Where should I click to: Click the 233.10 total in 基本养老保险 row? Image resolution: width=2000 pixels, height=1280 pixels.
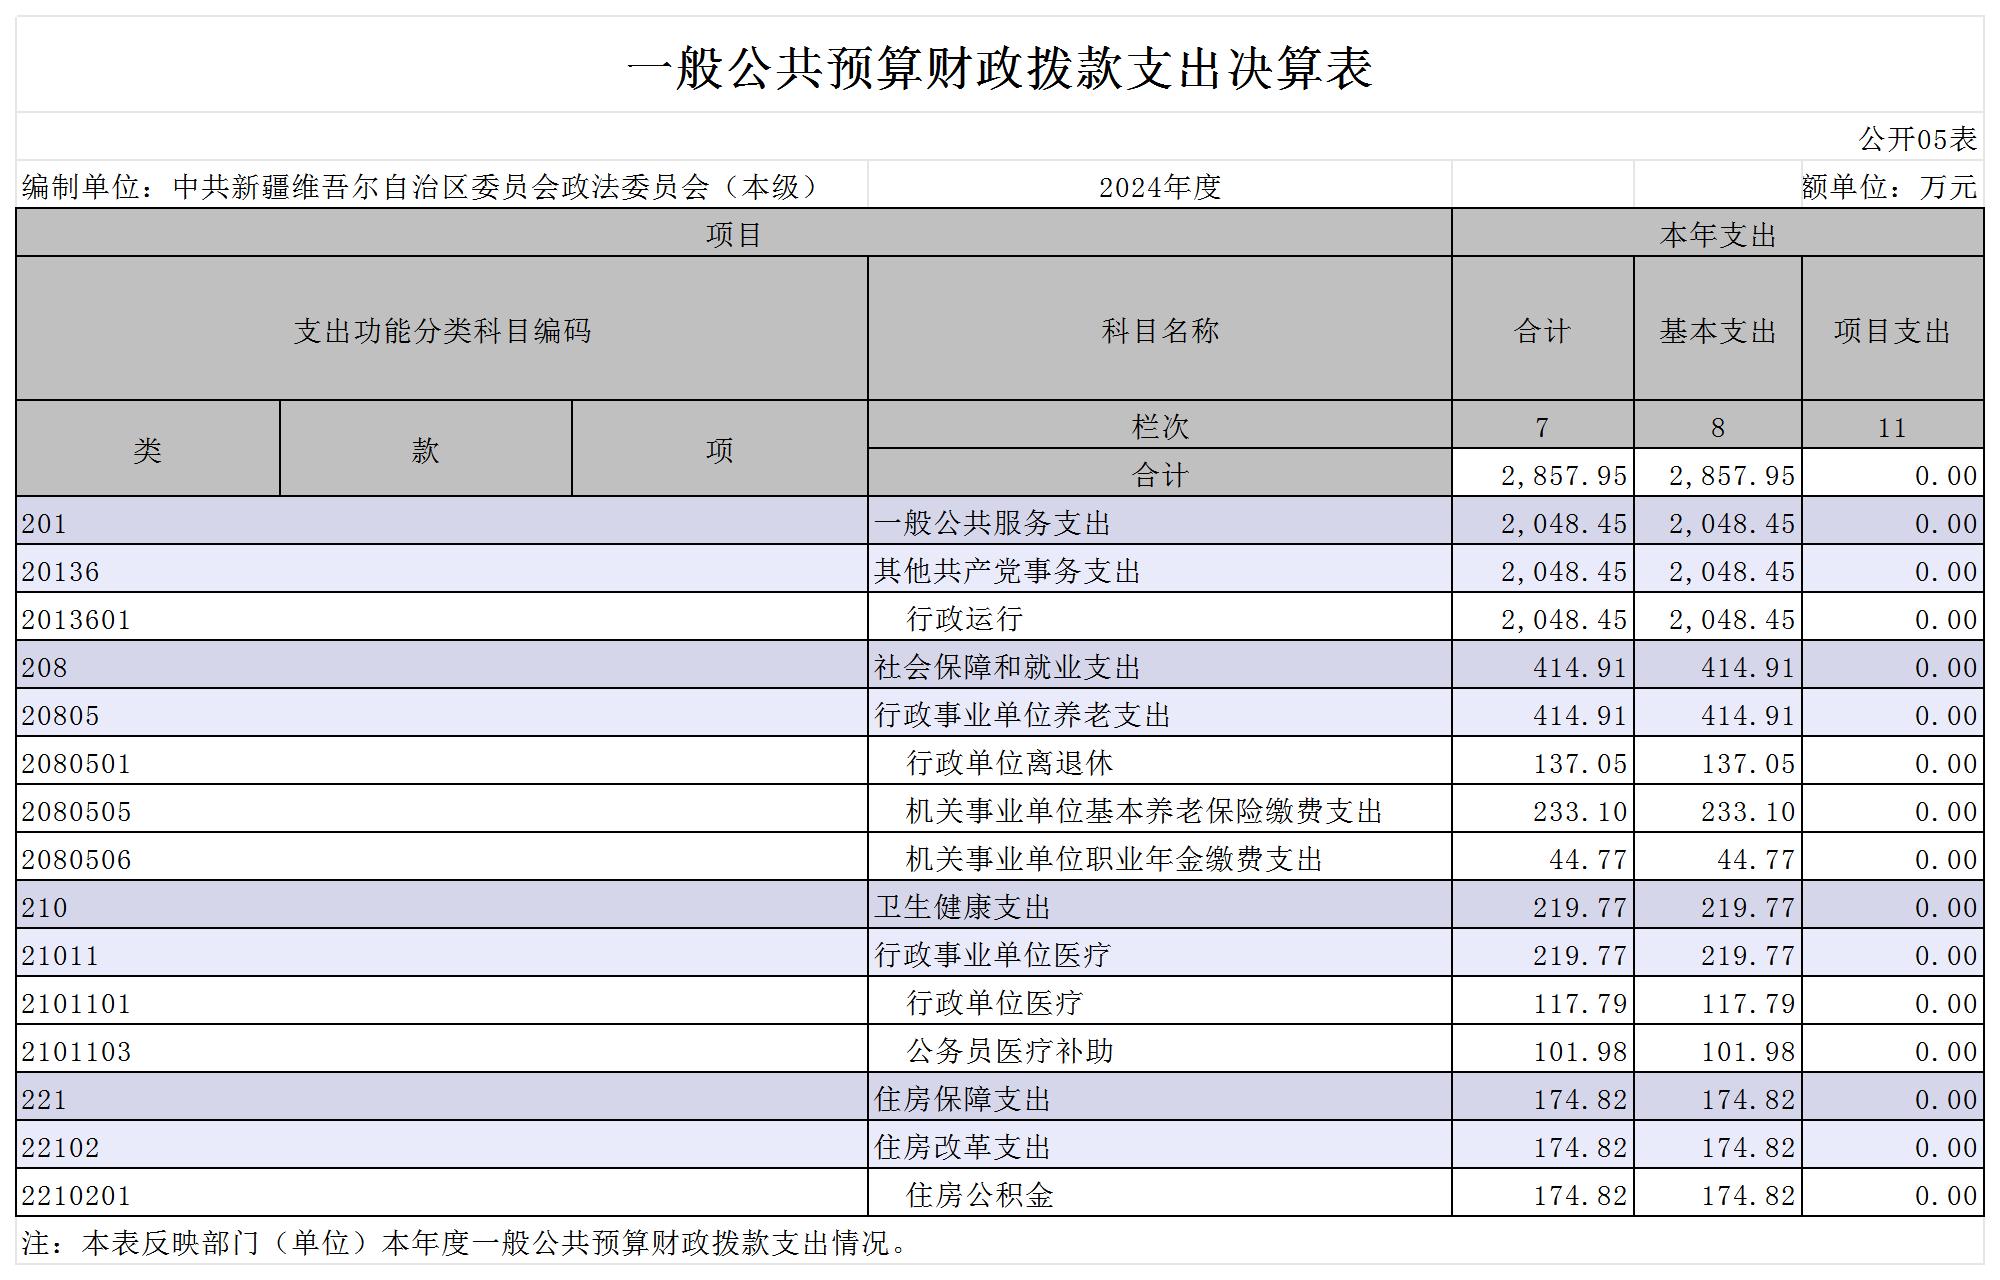click(1579, 811)
